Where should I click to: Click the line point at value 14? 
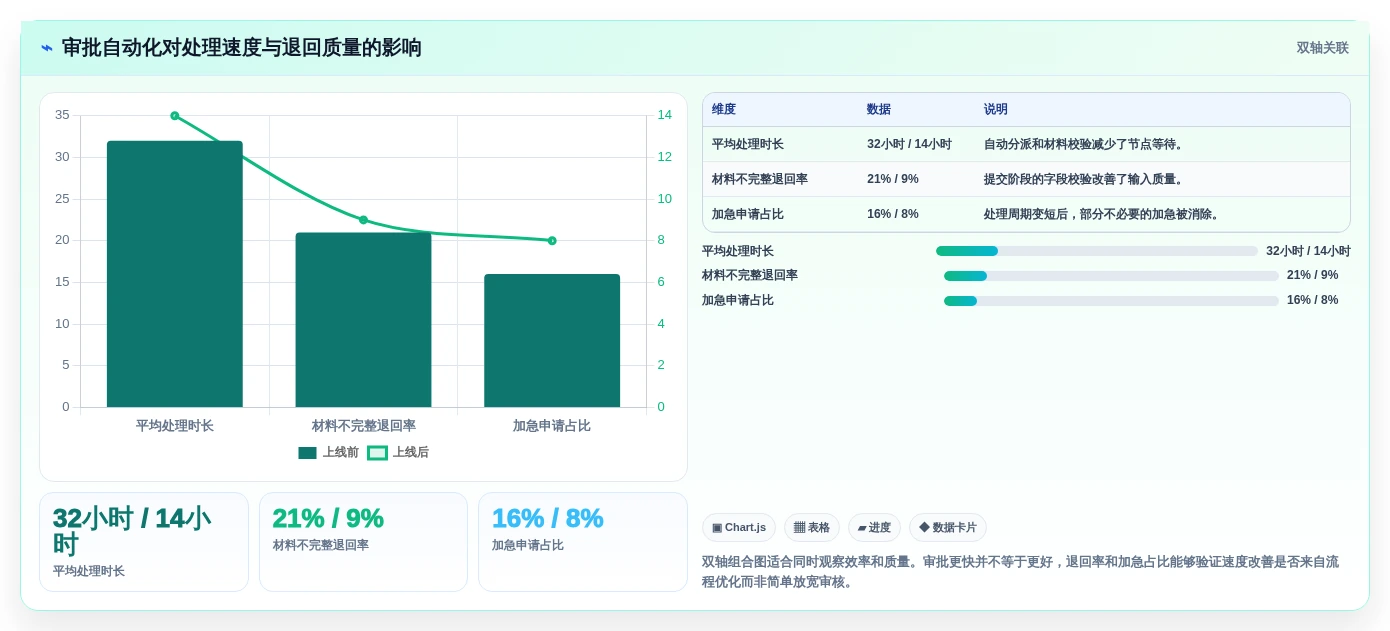tap(175, 116)
